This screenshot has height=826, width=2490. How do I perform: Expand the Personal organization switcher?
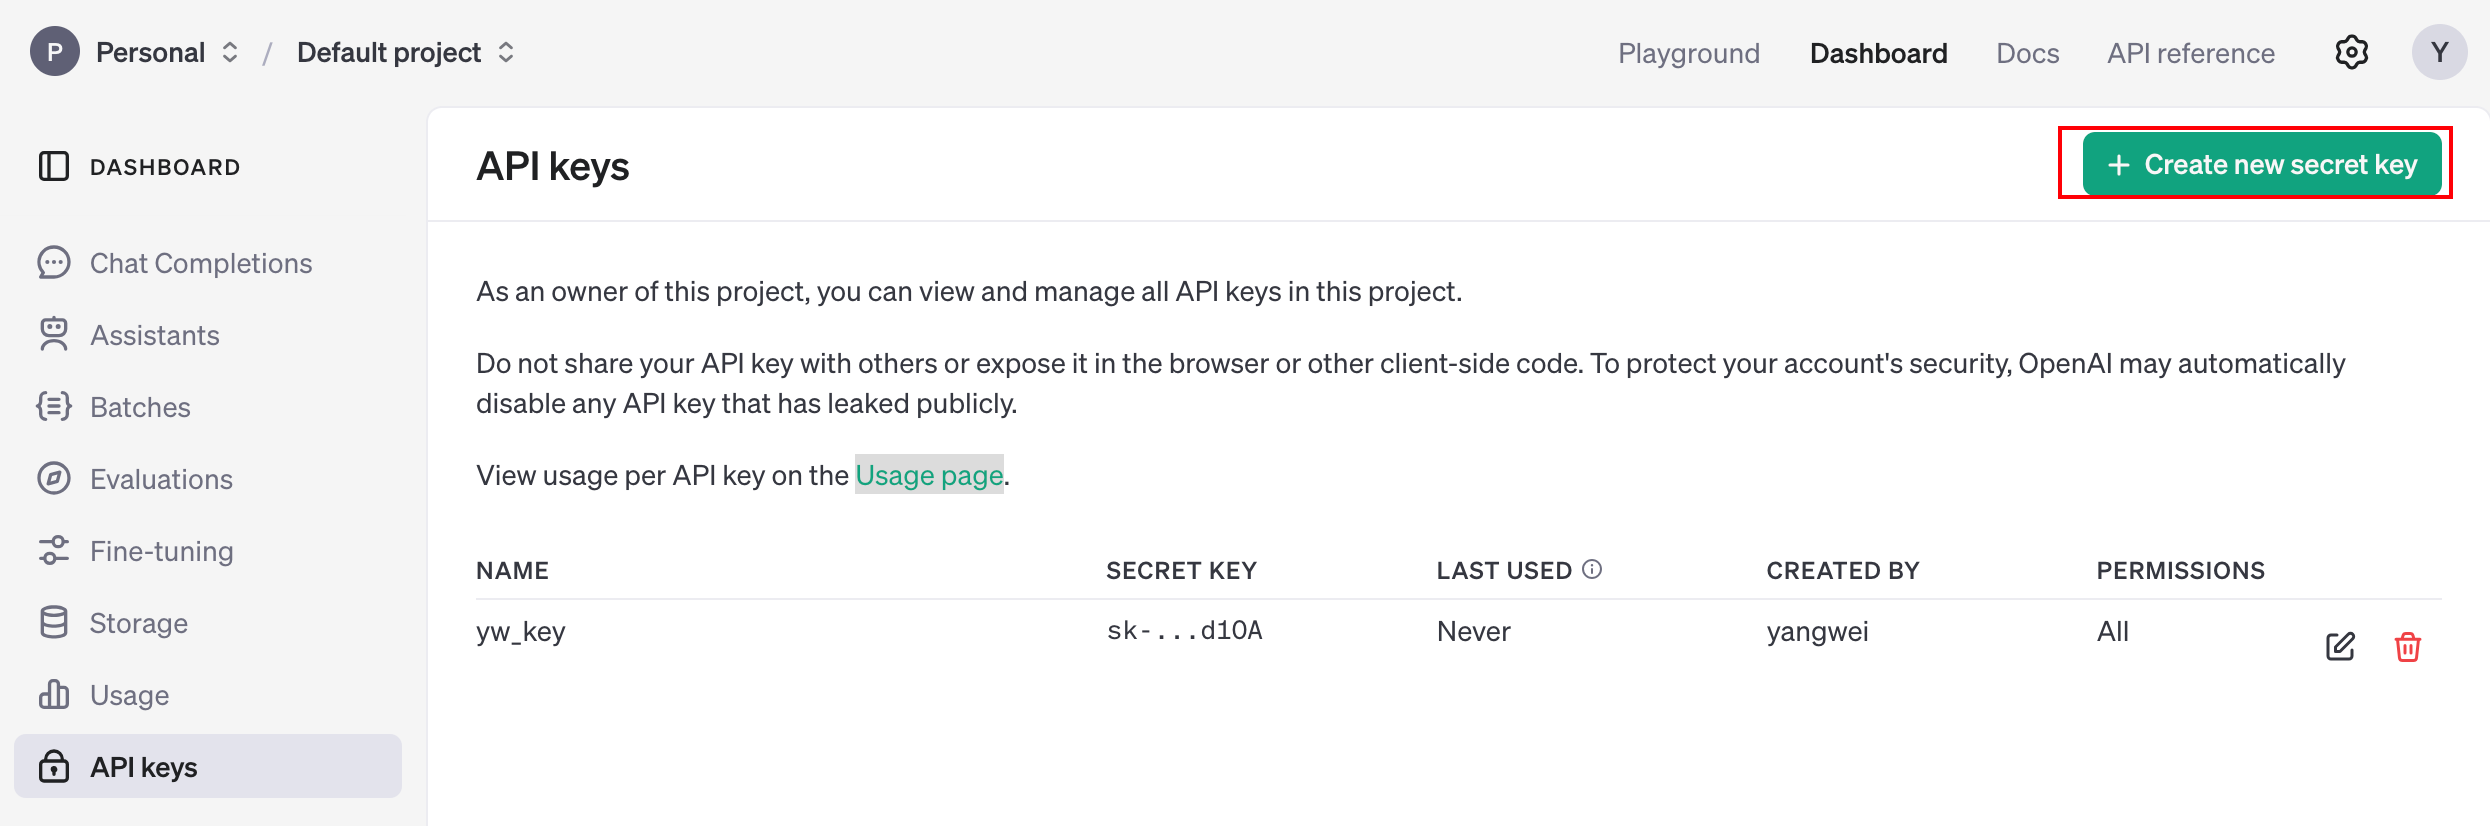pyautogui.click(x=229, y=52)
